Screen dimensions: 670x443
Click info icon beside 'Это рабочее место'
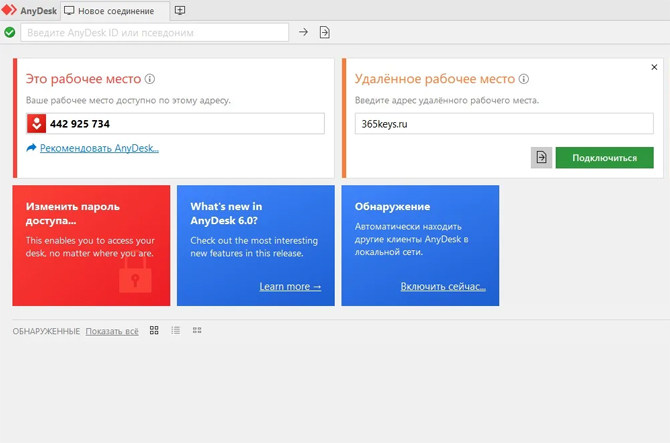click(150, 79)
